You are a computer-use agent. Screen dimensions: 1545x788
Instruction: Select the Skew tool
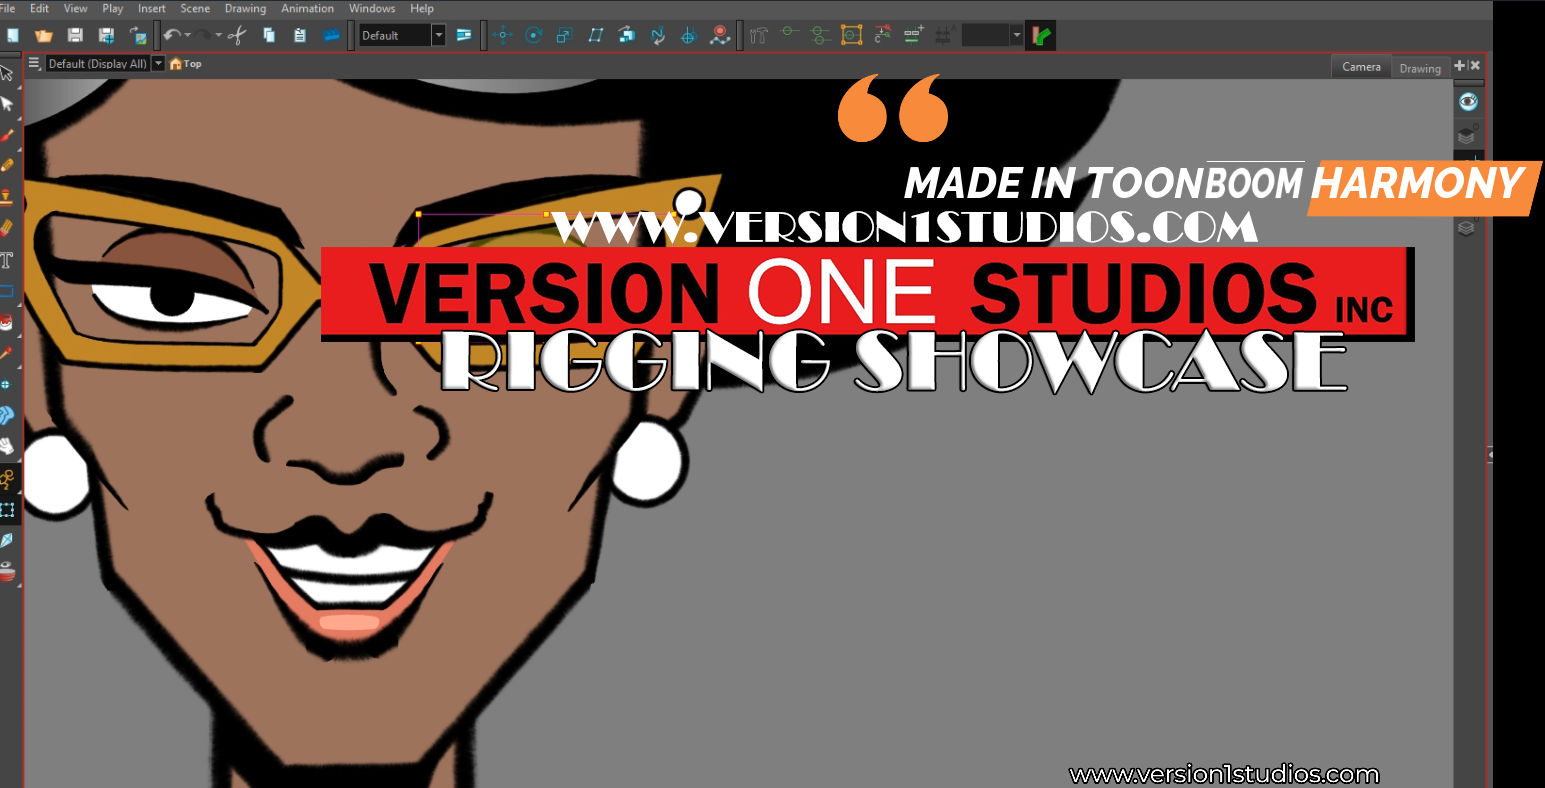(595, 35)
